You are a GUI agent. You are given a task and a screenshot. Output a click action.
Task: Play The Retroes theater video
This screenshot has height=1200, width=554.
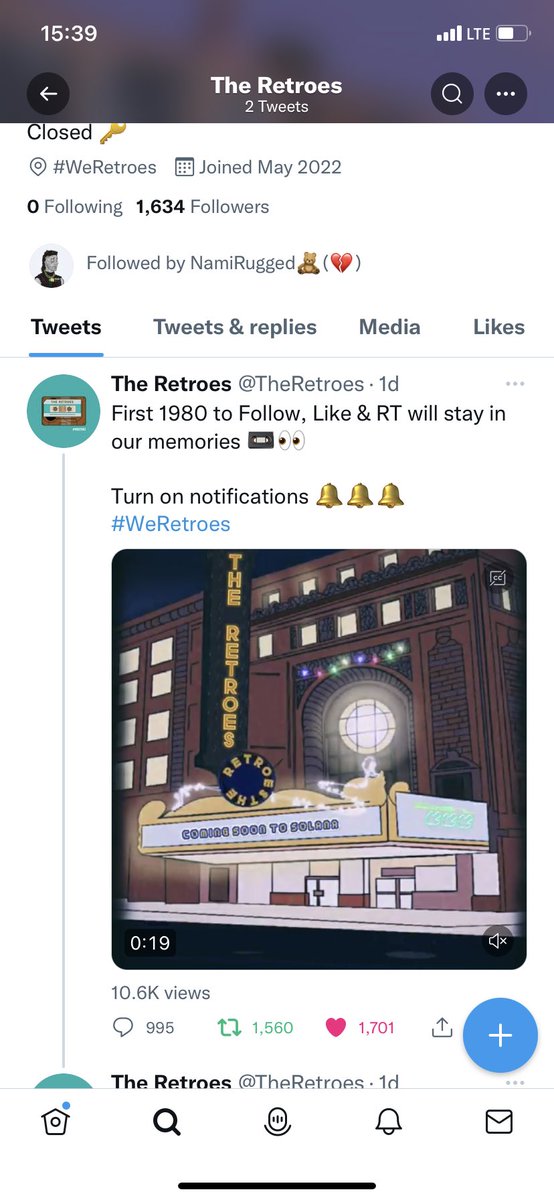(319, 759)
